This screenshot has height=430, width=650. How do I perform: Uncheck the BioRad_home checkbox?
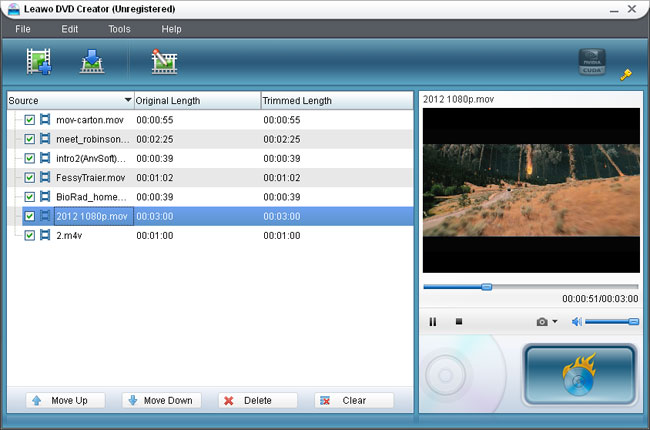tap(29, 197)
